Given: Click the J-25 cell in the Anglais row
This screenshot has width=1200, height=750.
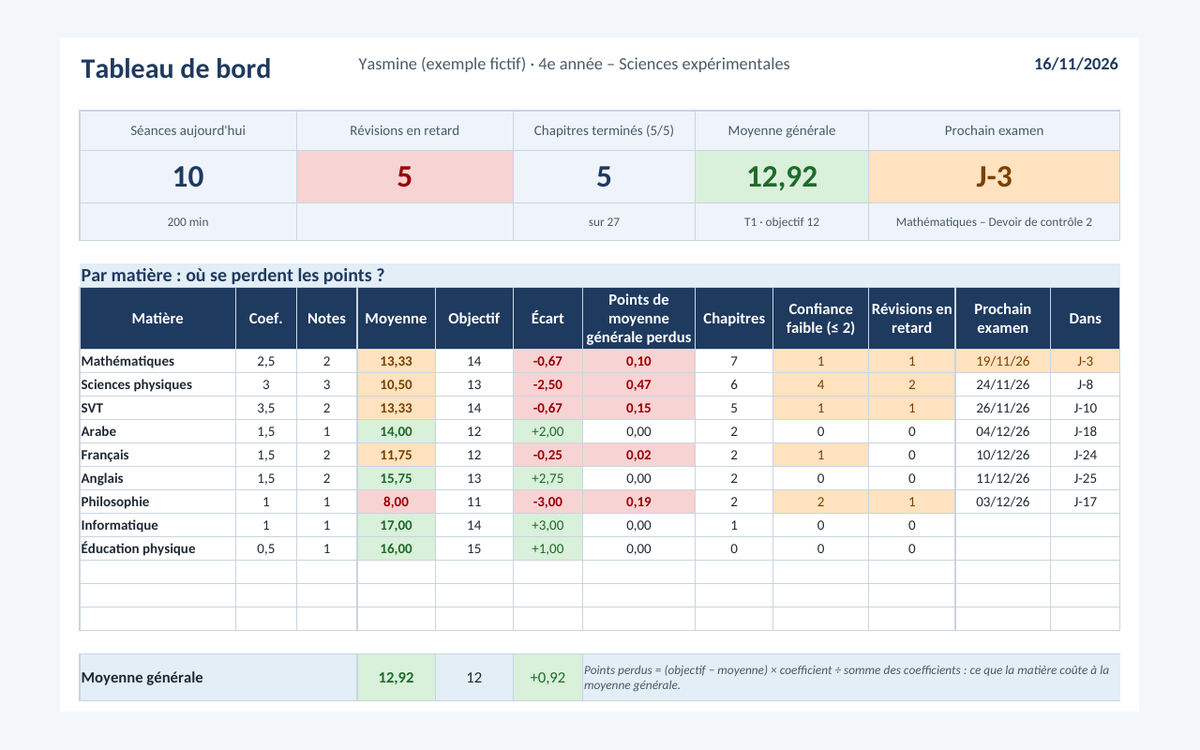Looking at the screenshot, I should 1085,478.
